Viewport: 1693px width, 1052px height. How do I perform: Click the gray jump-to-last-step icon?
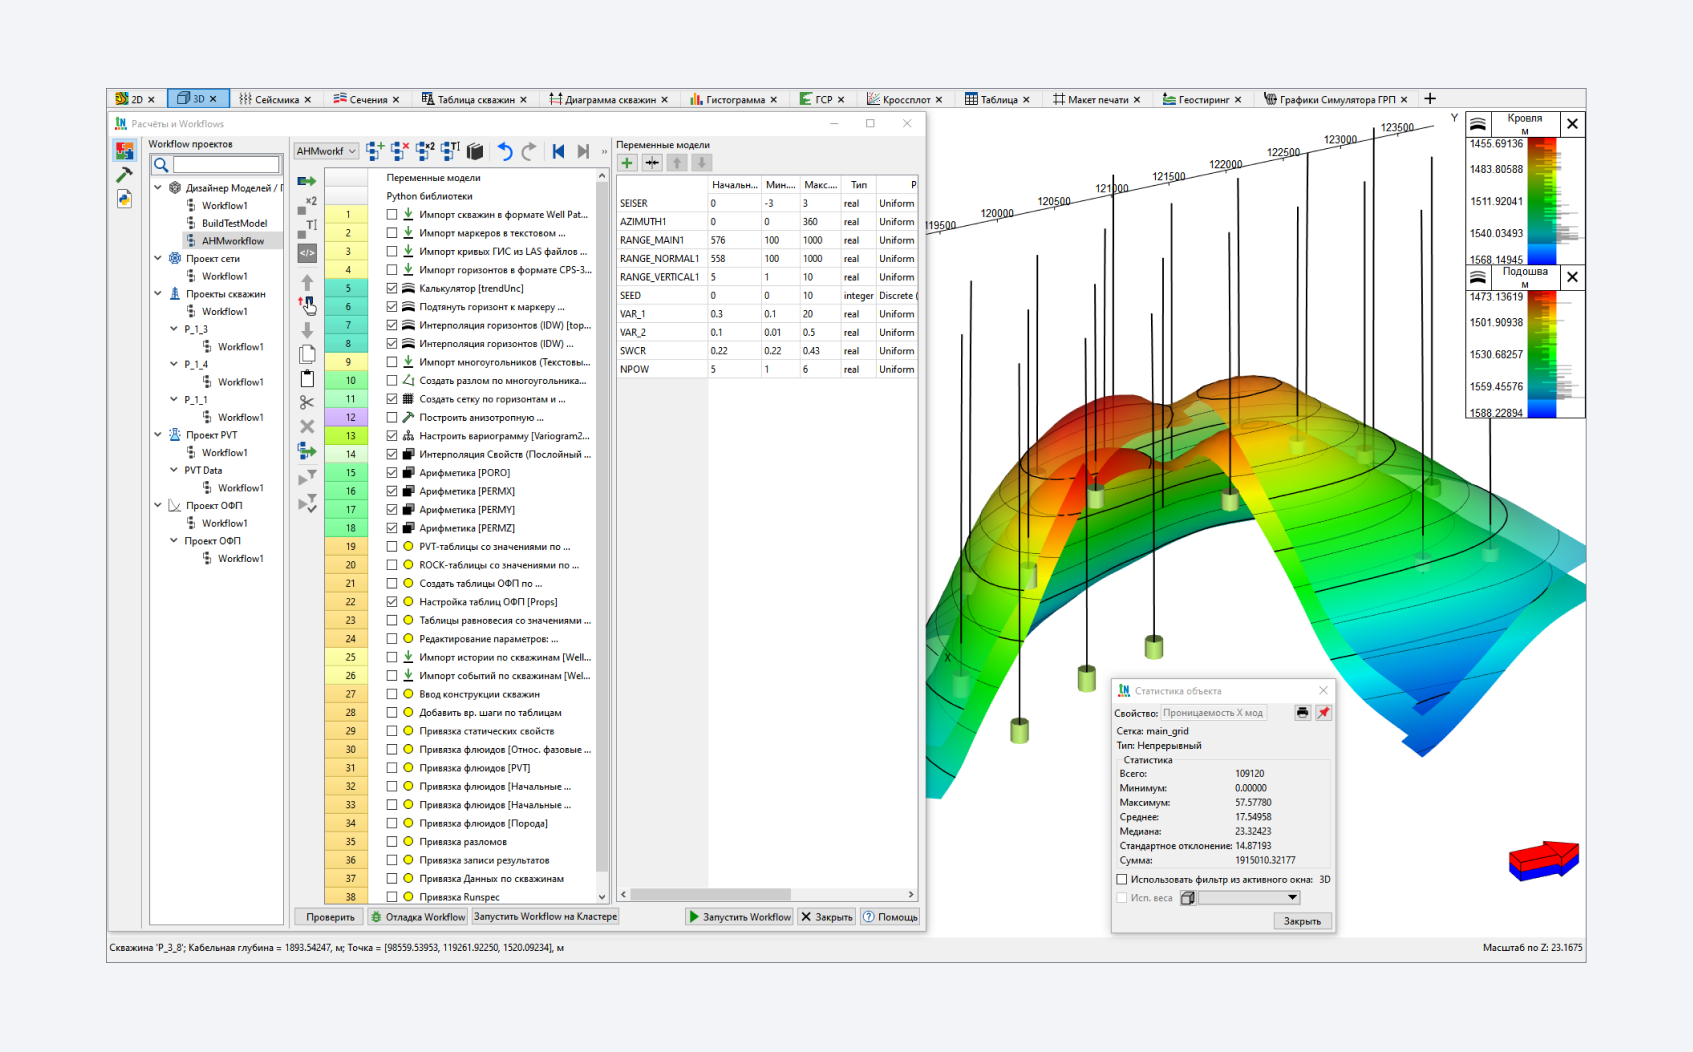[x=583, y=151]
